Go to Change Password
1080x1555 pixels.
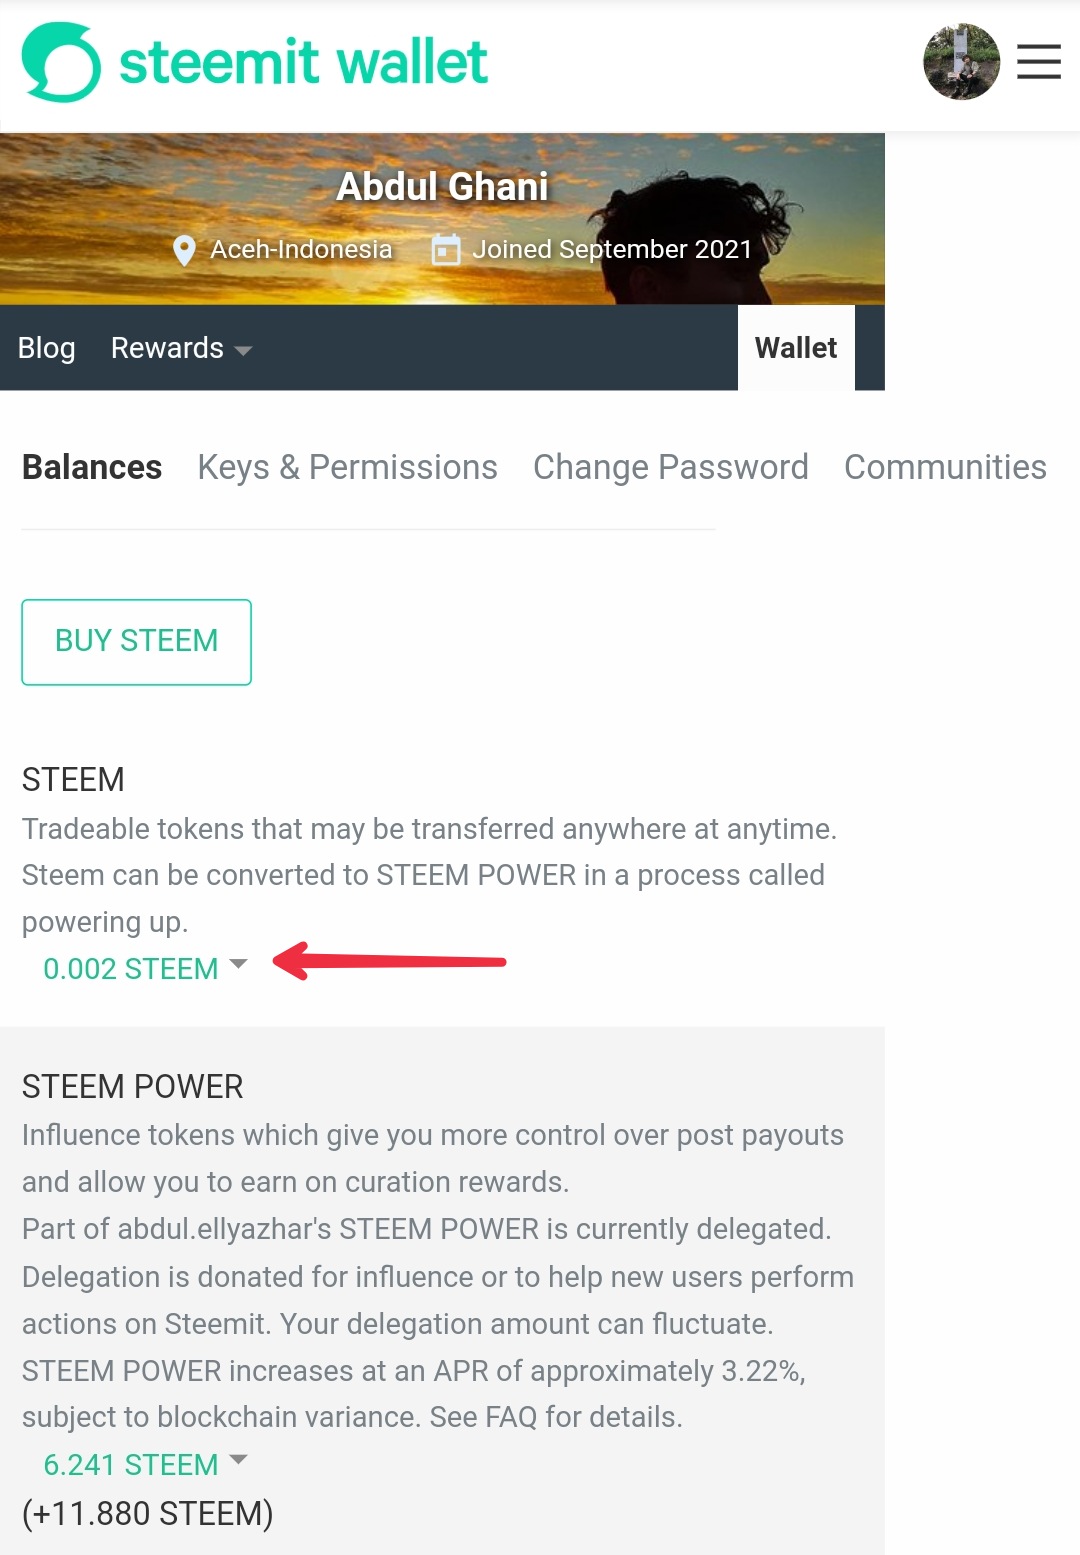(670, 467)
